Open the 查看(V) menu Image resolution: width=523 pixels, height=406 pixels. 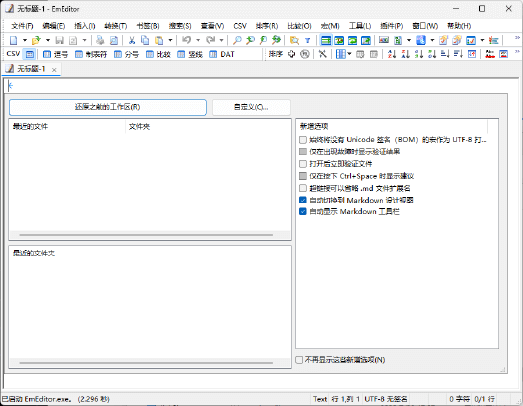tap(212, 26)
